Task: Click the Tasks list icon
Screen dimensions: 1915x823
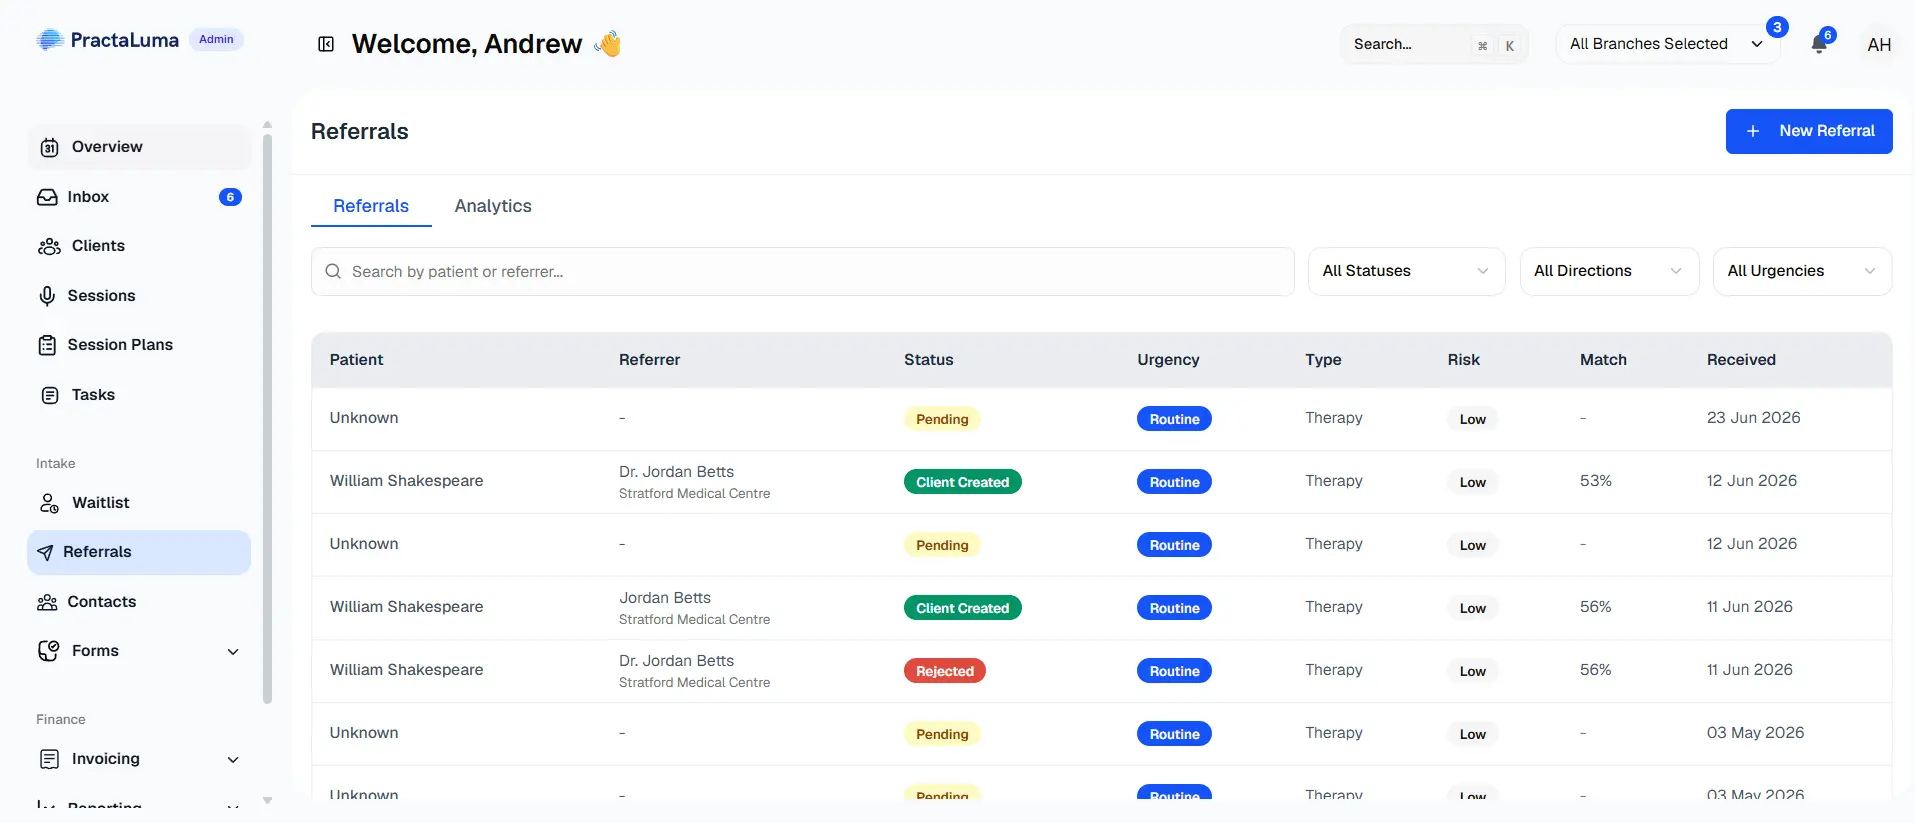Action: (x=49, y=395)
